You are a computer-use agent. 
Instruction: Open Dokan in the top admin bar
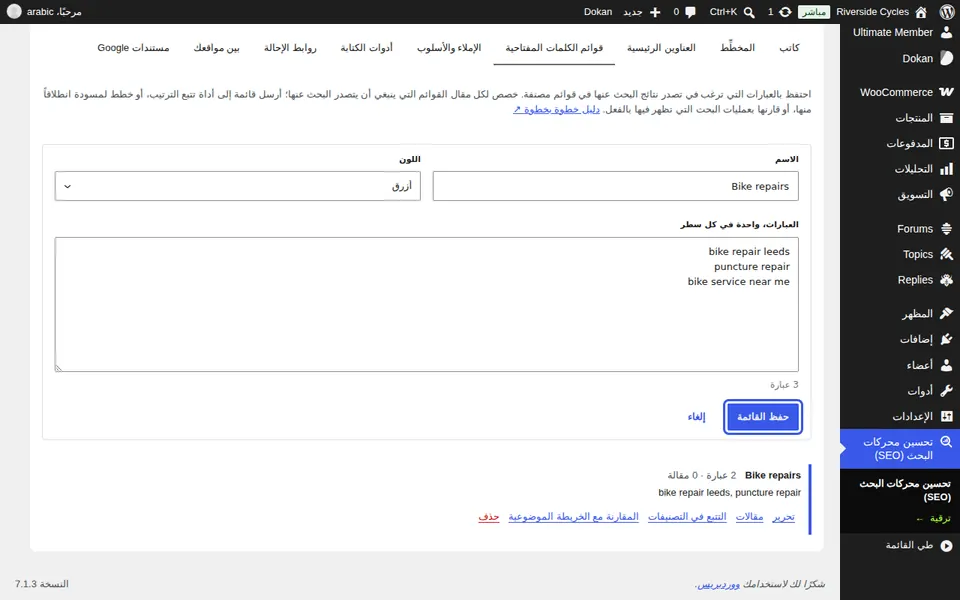click(x=598, y=12)
